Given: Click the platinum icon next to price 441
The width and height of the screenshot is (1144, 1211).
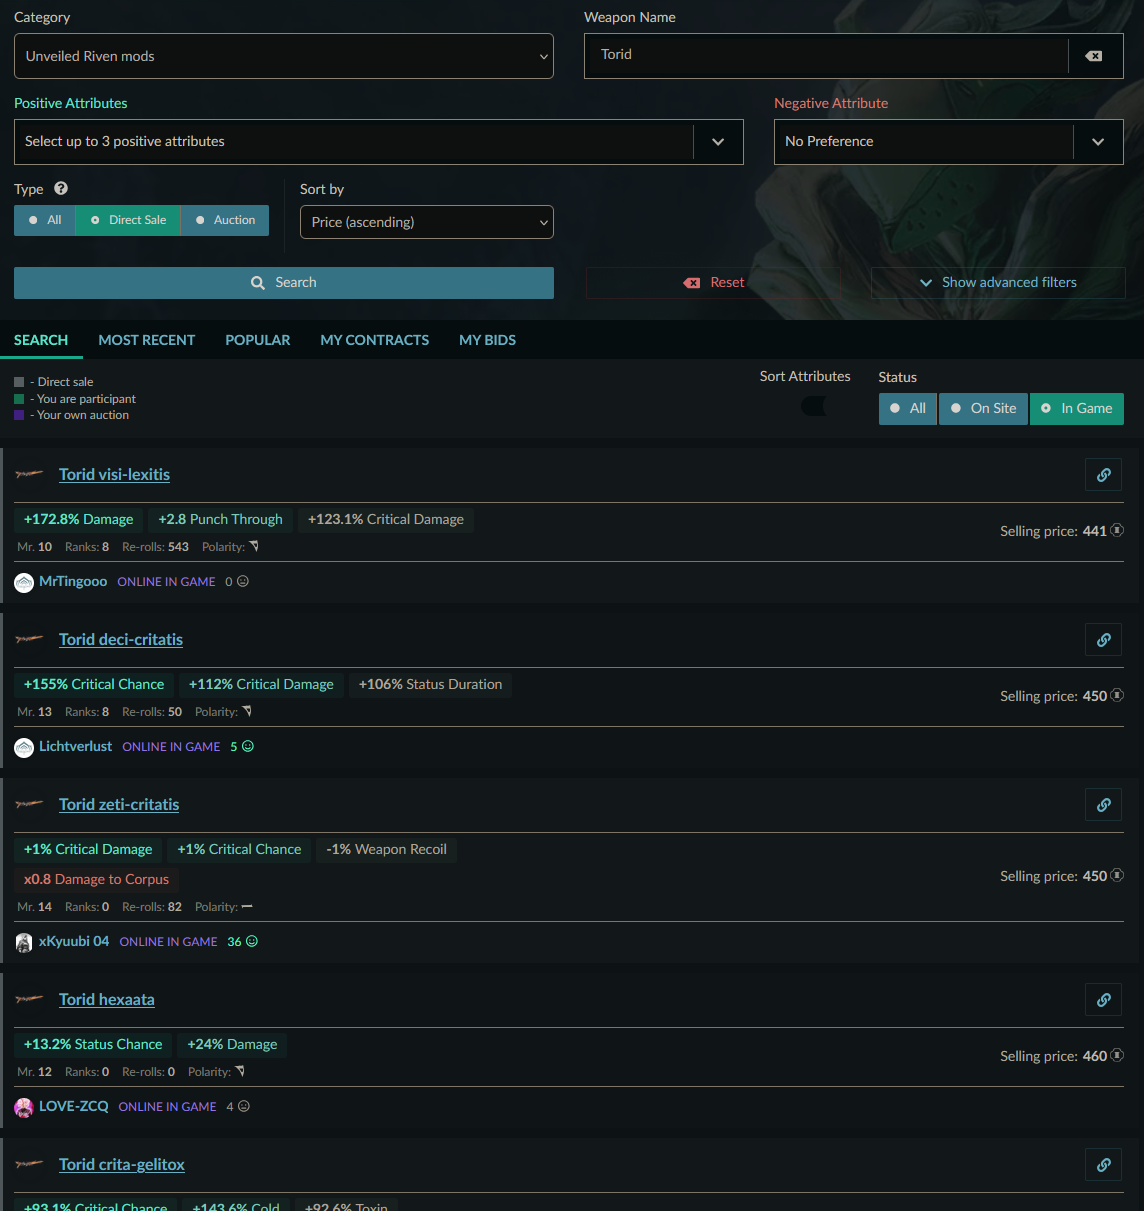Looking at the screenshot, I should pyautogui.click(x=1117, y=530).
